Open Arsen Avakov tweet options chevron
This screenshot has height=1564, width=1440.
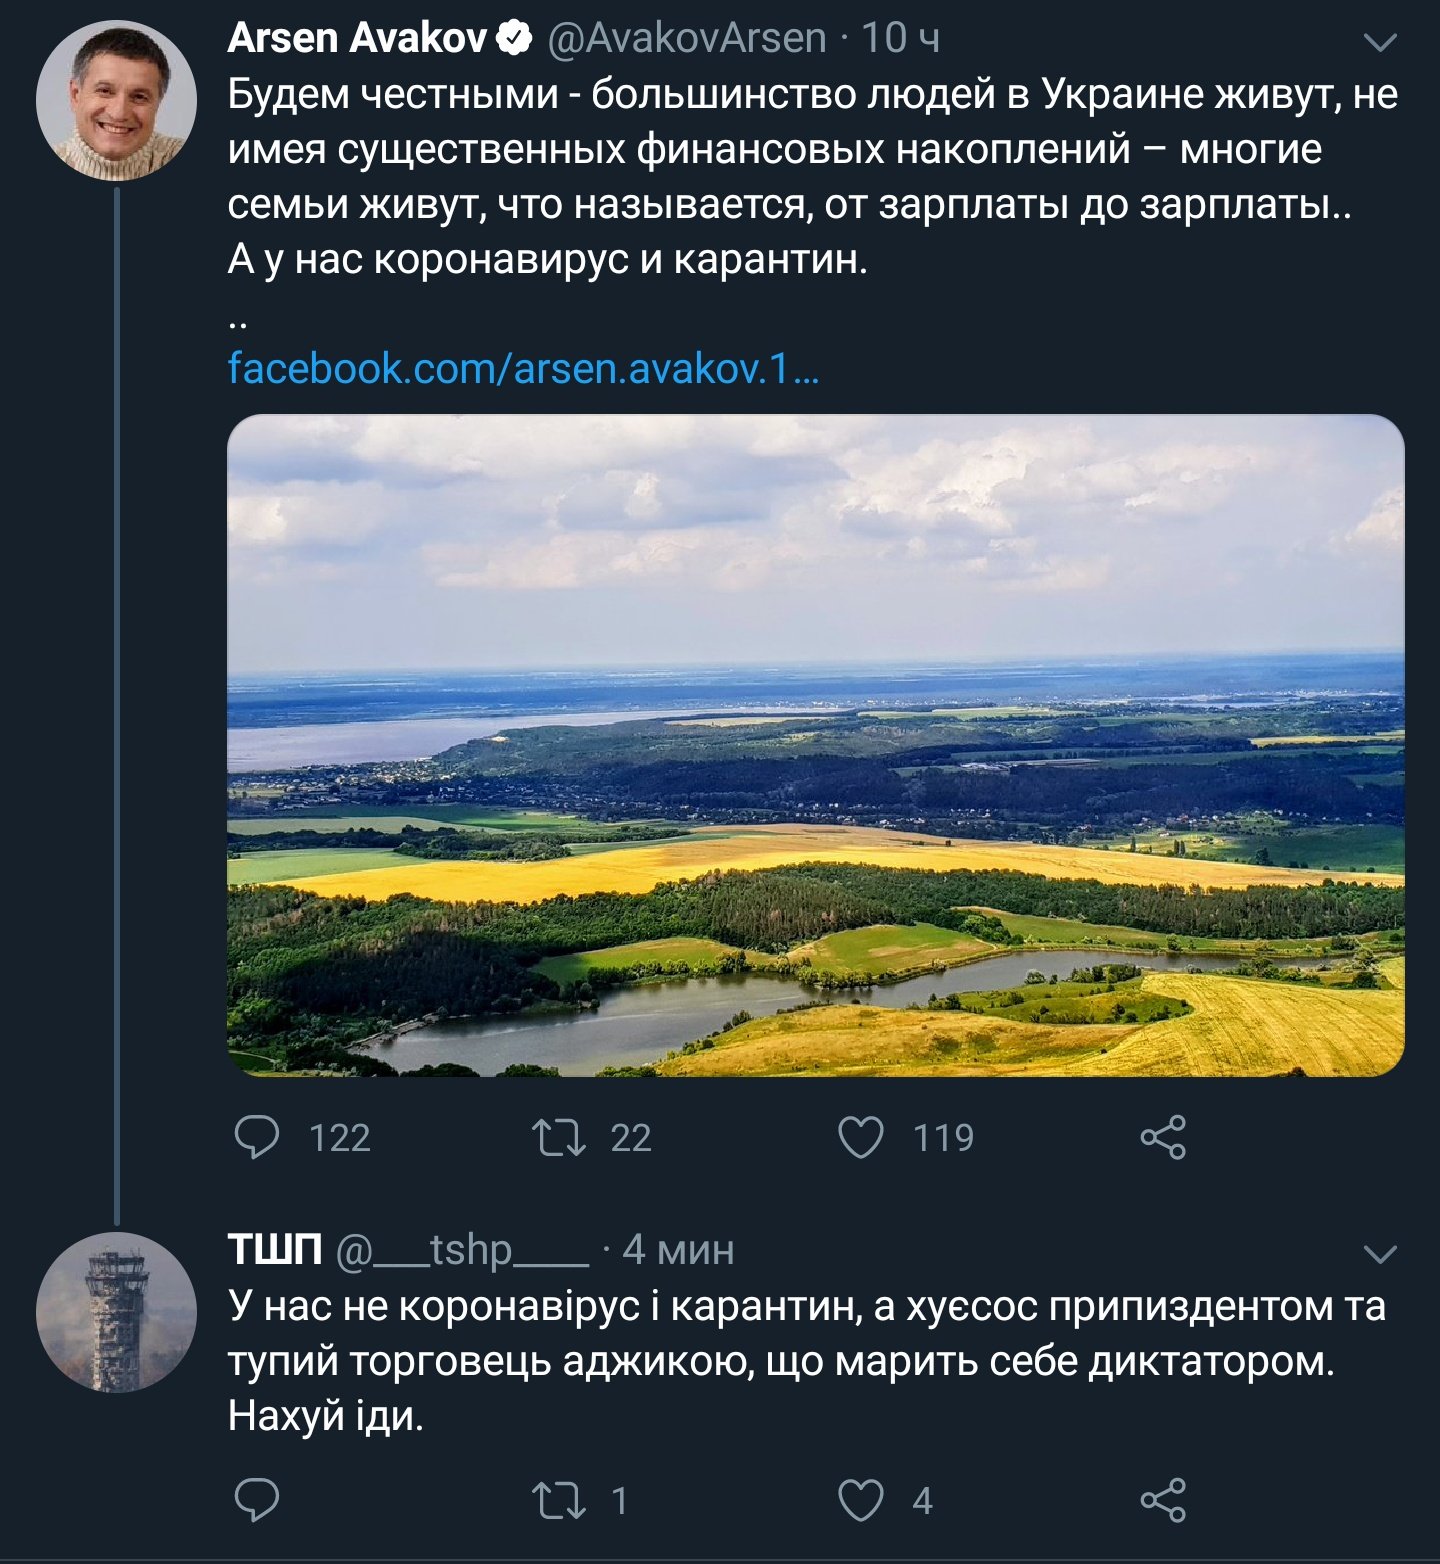pyautogui.click(x=1380, y=42)
